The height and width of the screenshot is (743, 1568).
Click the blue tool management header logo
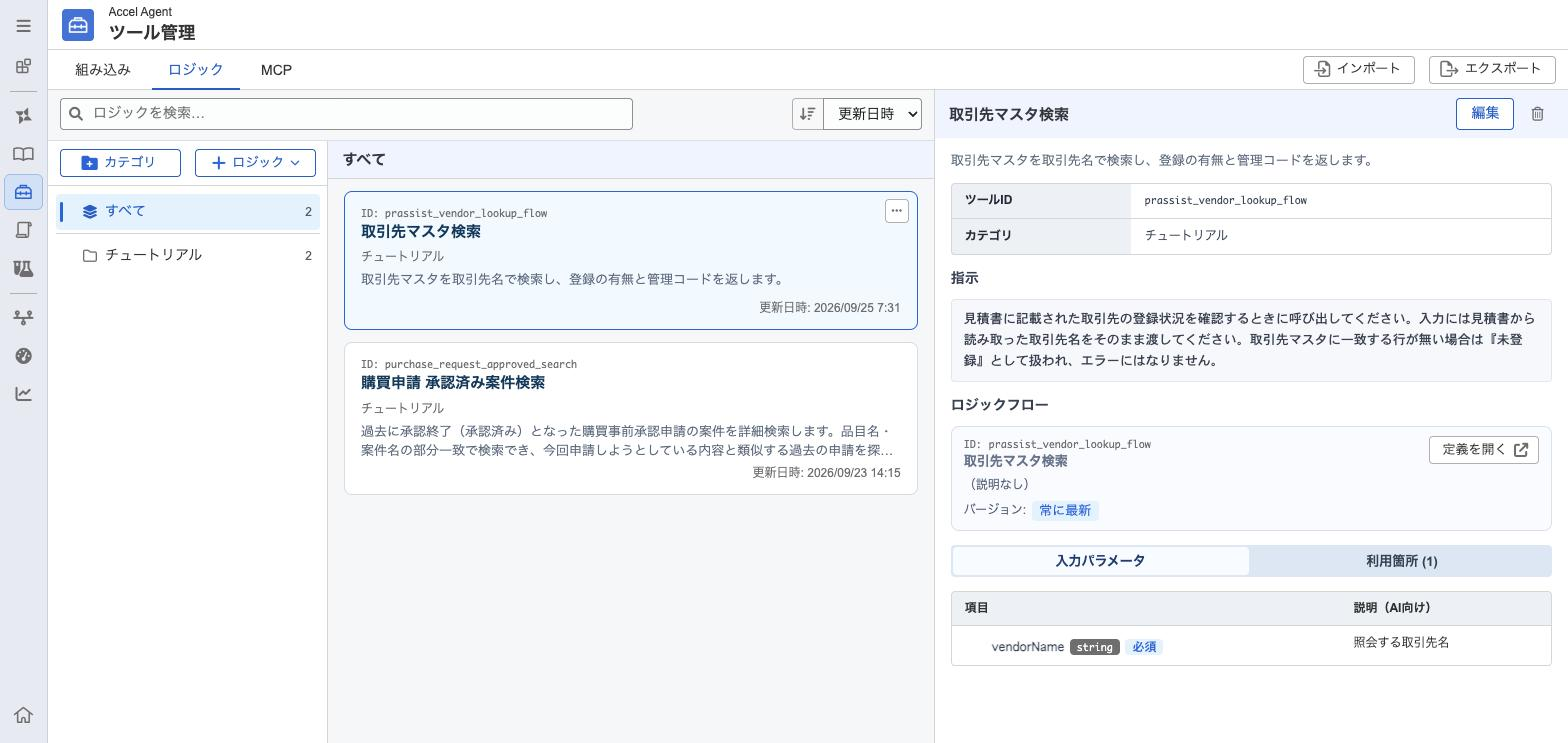point(78,25)
